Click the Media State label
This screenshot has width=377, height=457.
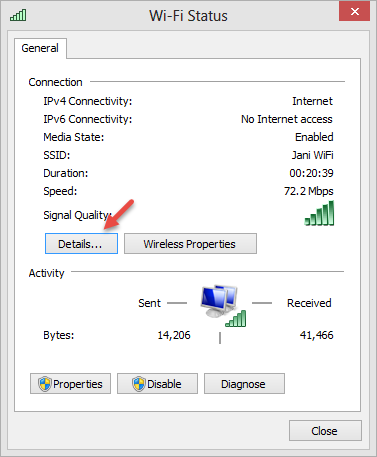(x=74, y=137)
